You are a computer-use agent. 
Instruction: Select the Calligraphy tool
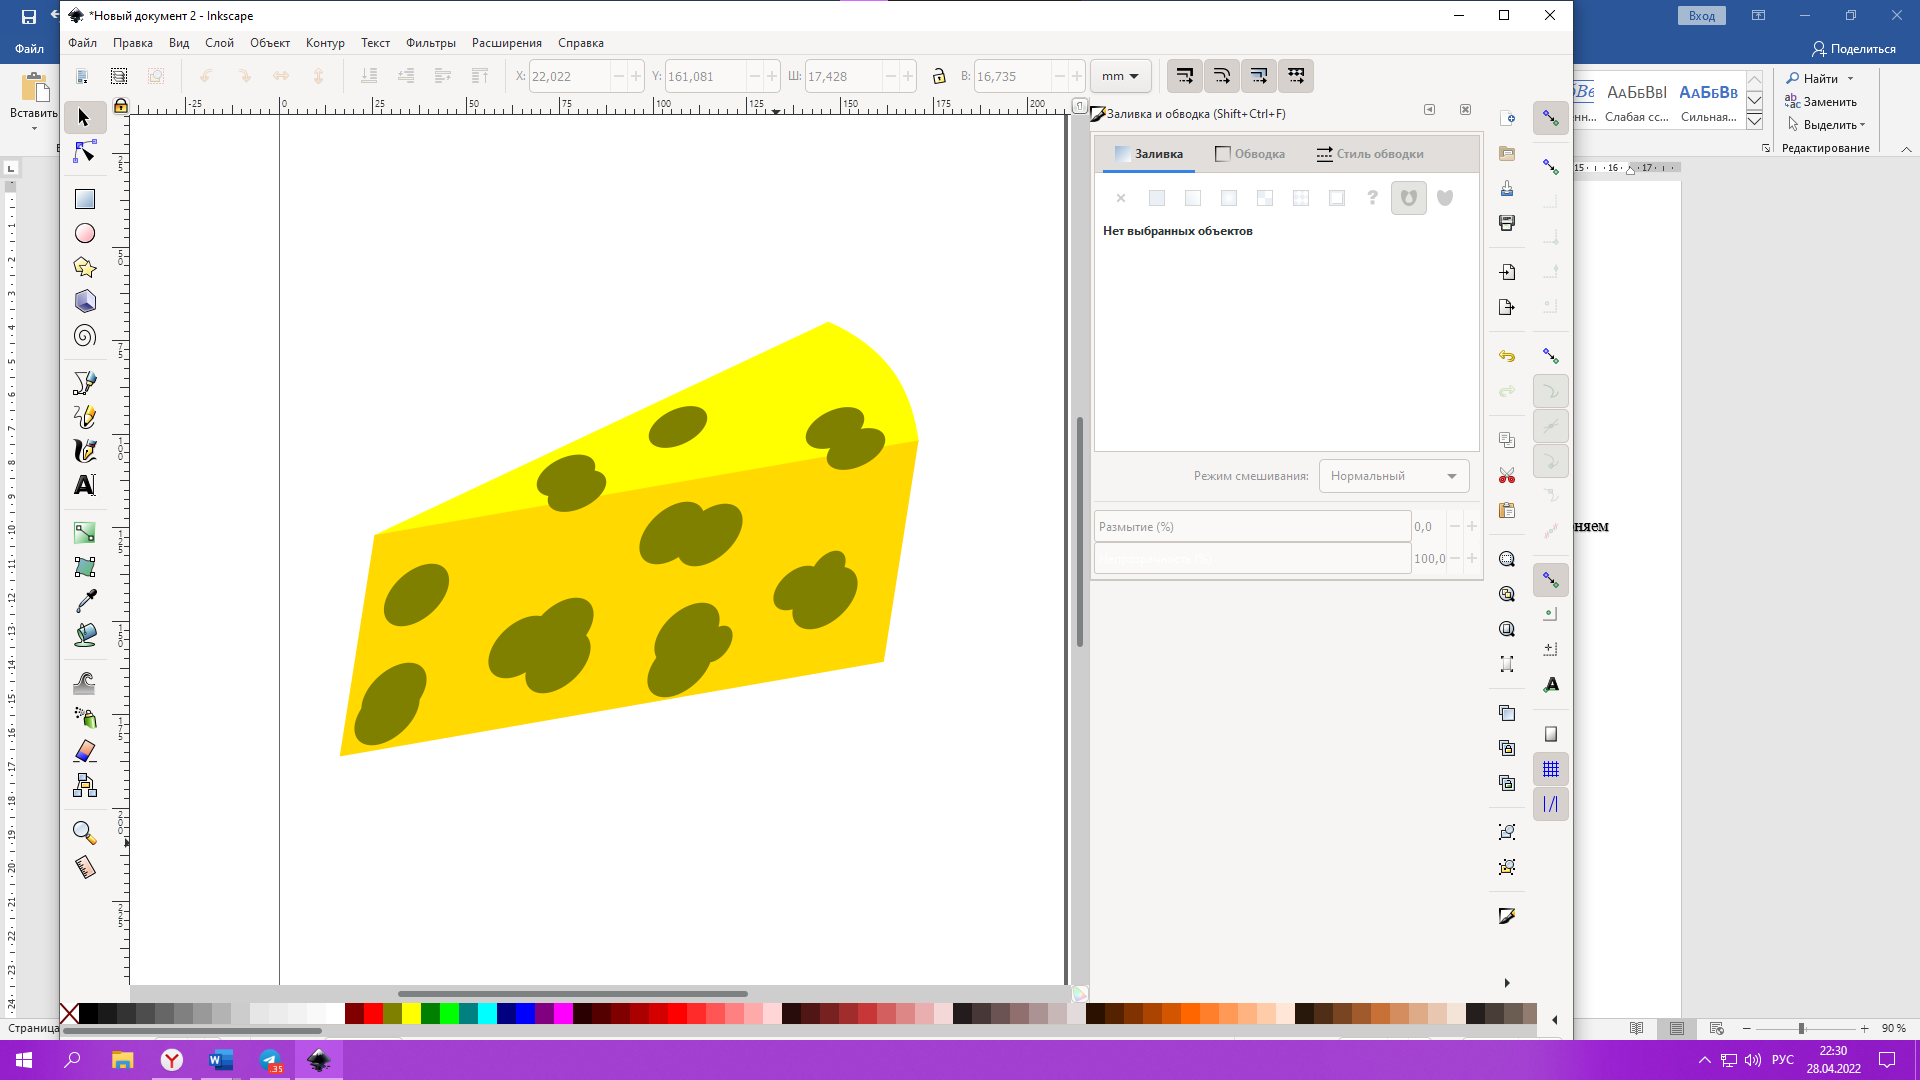[85, 451]
